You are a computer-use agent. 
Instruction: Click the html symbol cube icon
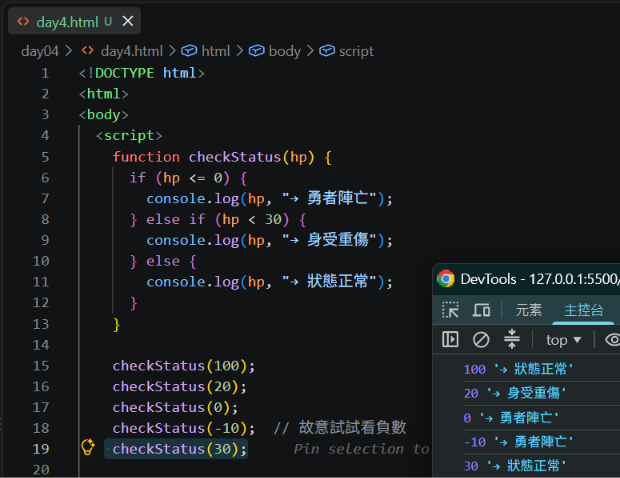pos(189,51)
